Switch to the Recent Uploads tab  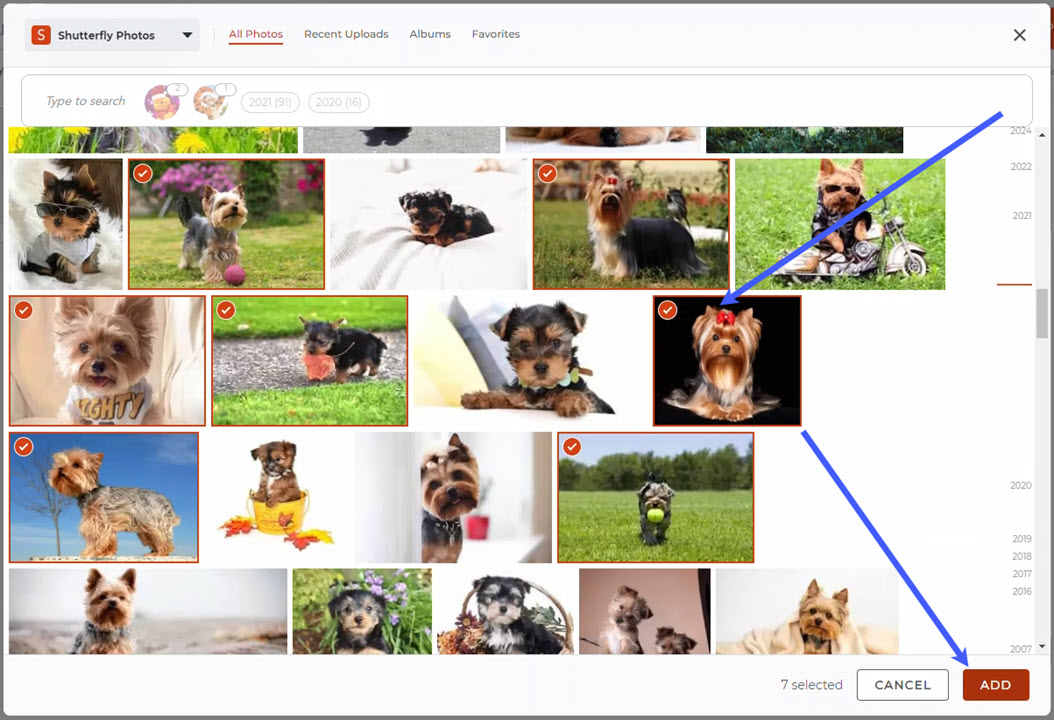coord(346,34)
